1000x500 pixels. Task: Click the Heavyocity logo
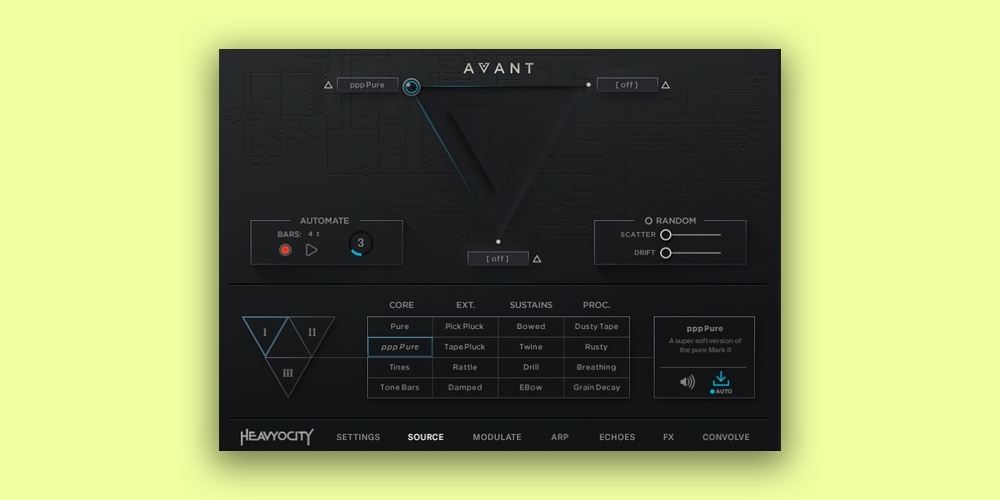coord(277,437)
